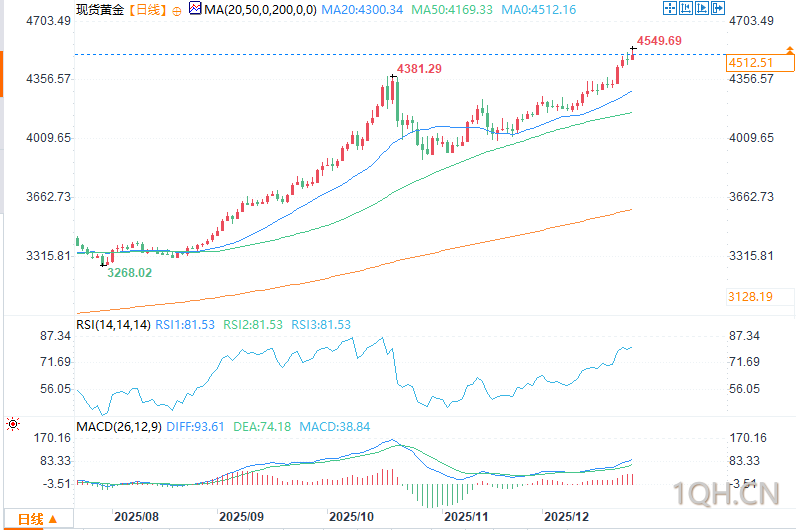Click the MA(20,50,0,200,0,0) parameters label

(x=260, y=10)
